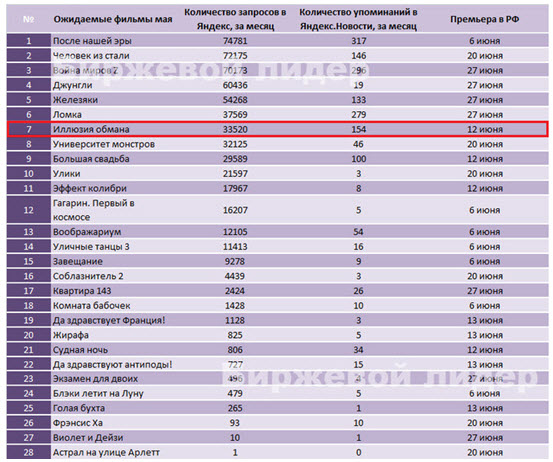The width and height of the screenshot is (553, 462).
Task: Click the mentions count 317
Action: (359, 41)
